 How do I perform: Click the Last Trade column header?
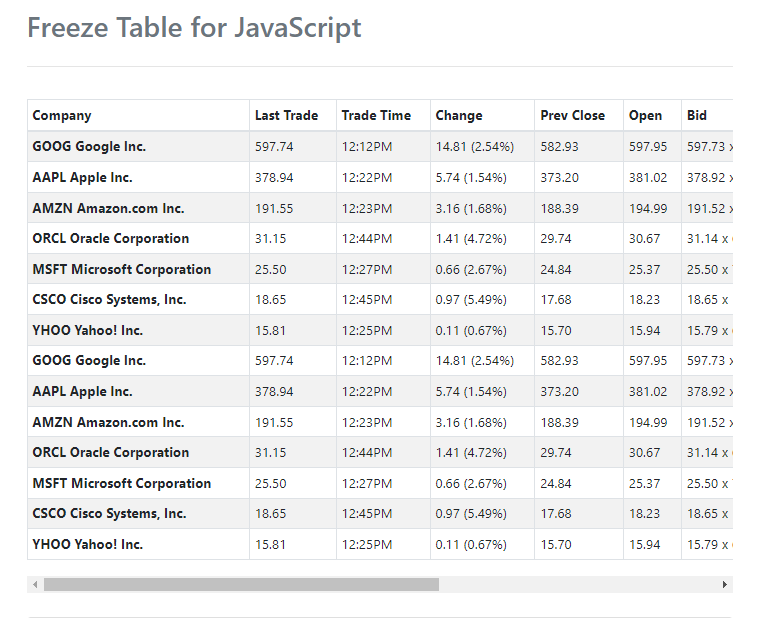pos(293,115)
